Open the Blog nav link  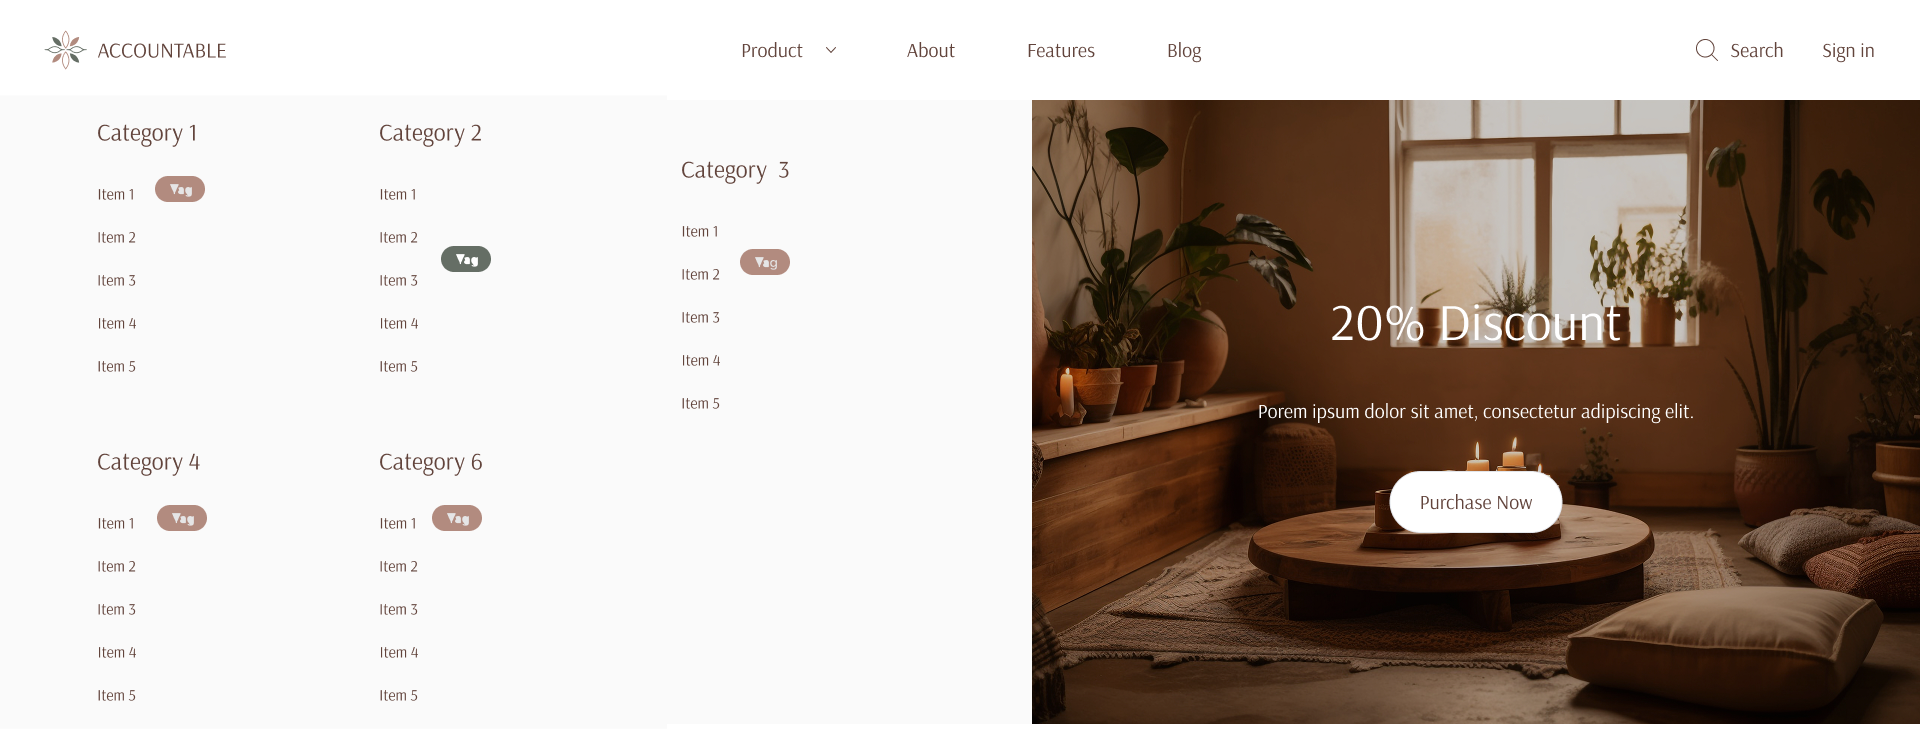coord(1184,50)
